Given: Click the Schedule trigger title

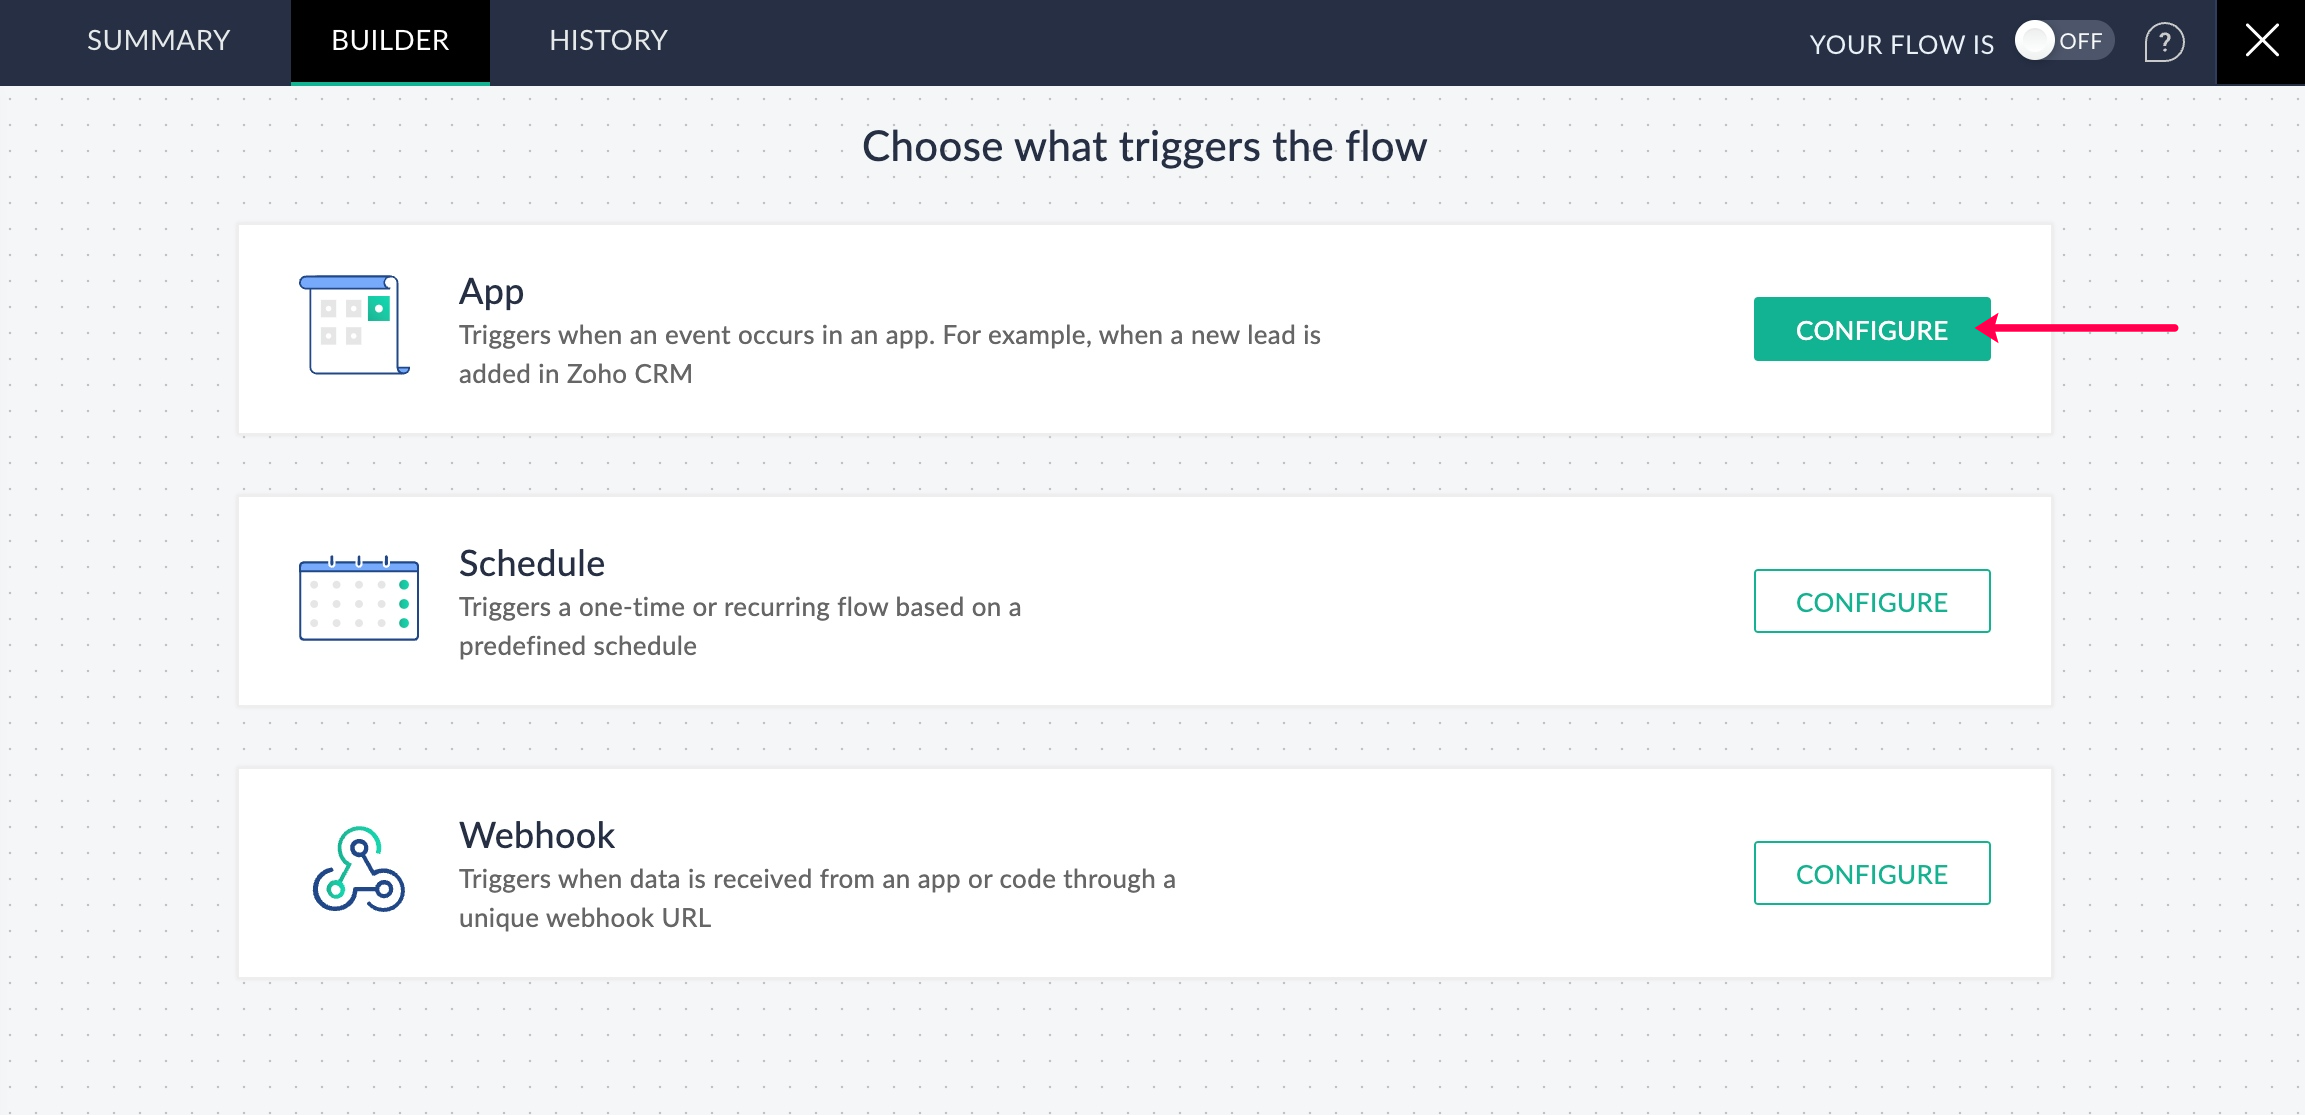Looking at the screenshot, I should (x=531, y=563).
